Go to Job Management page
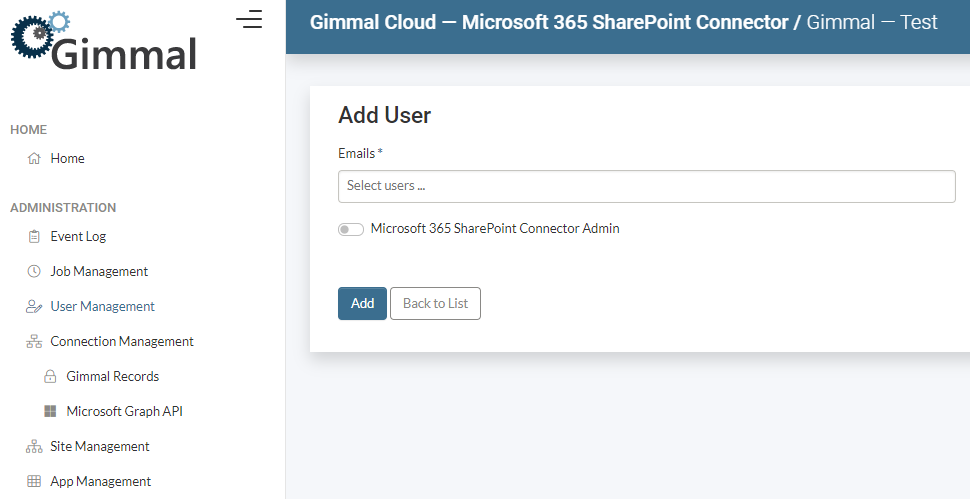The height and width of the screenshot is (499, 970). click(x=99, y=272)
